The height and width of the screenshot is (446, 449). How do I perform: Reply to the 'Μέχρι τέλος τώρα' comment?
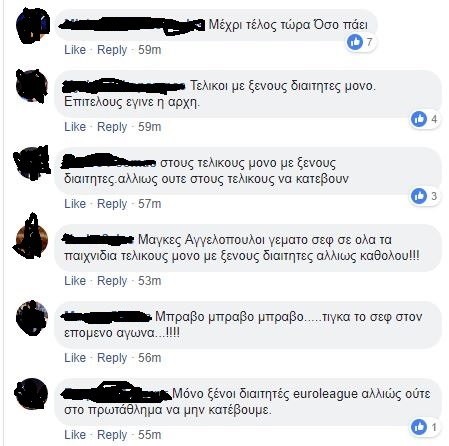point(112,50)
